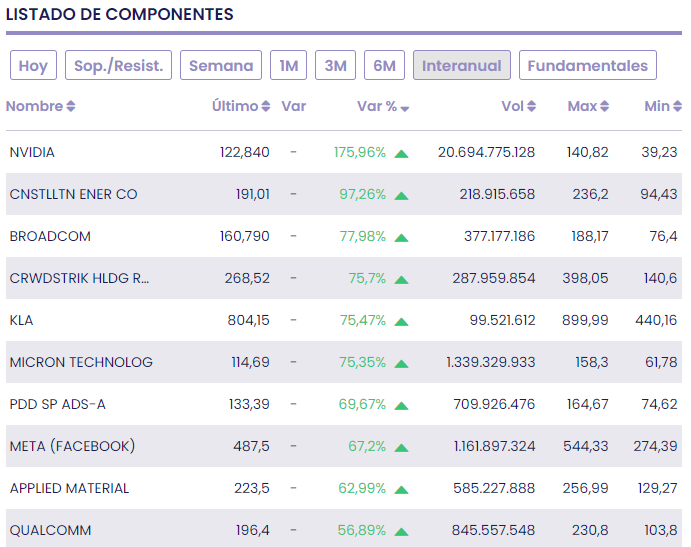Screen dimensions: 691x547
Task: Click green up arrow in NVIDIA row
Action: point(401,153)
